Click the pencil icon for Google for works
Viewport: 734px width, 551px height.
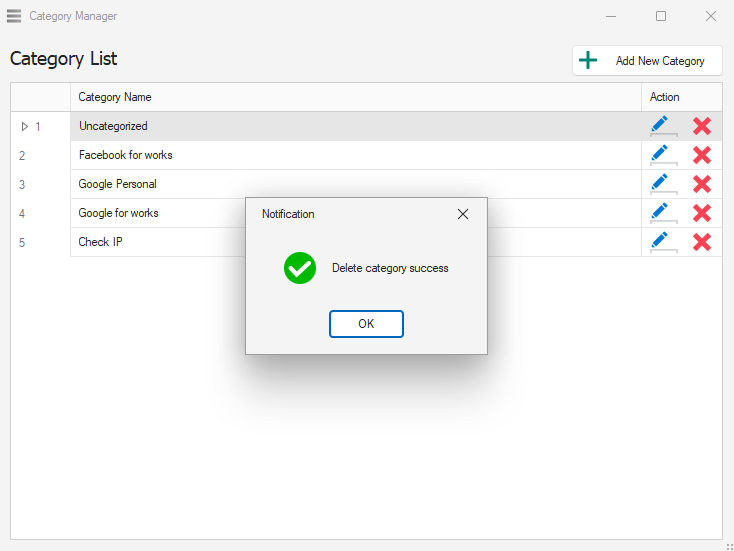(x=660, y=213)
